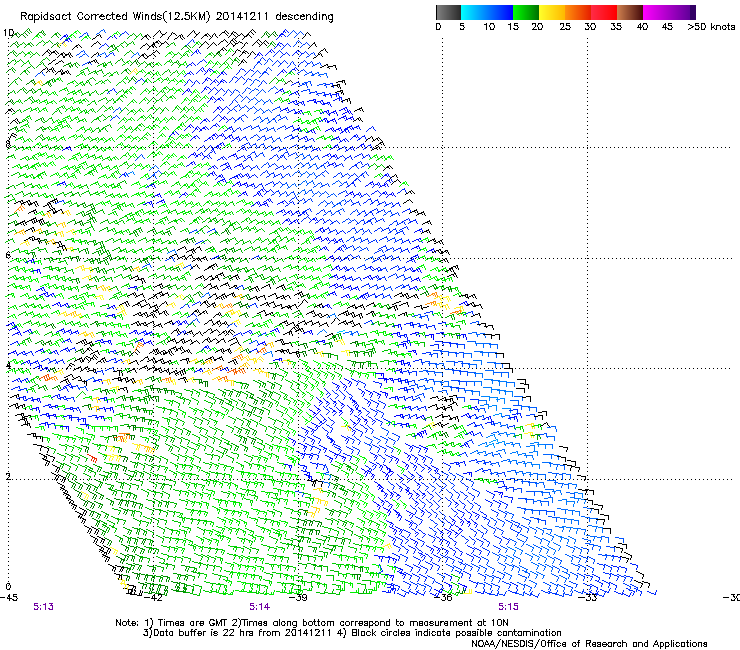This screenshot has height=650, width=740.
Task: Click the longitude axis label '-33'
Action: (x=588, y=598)
